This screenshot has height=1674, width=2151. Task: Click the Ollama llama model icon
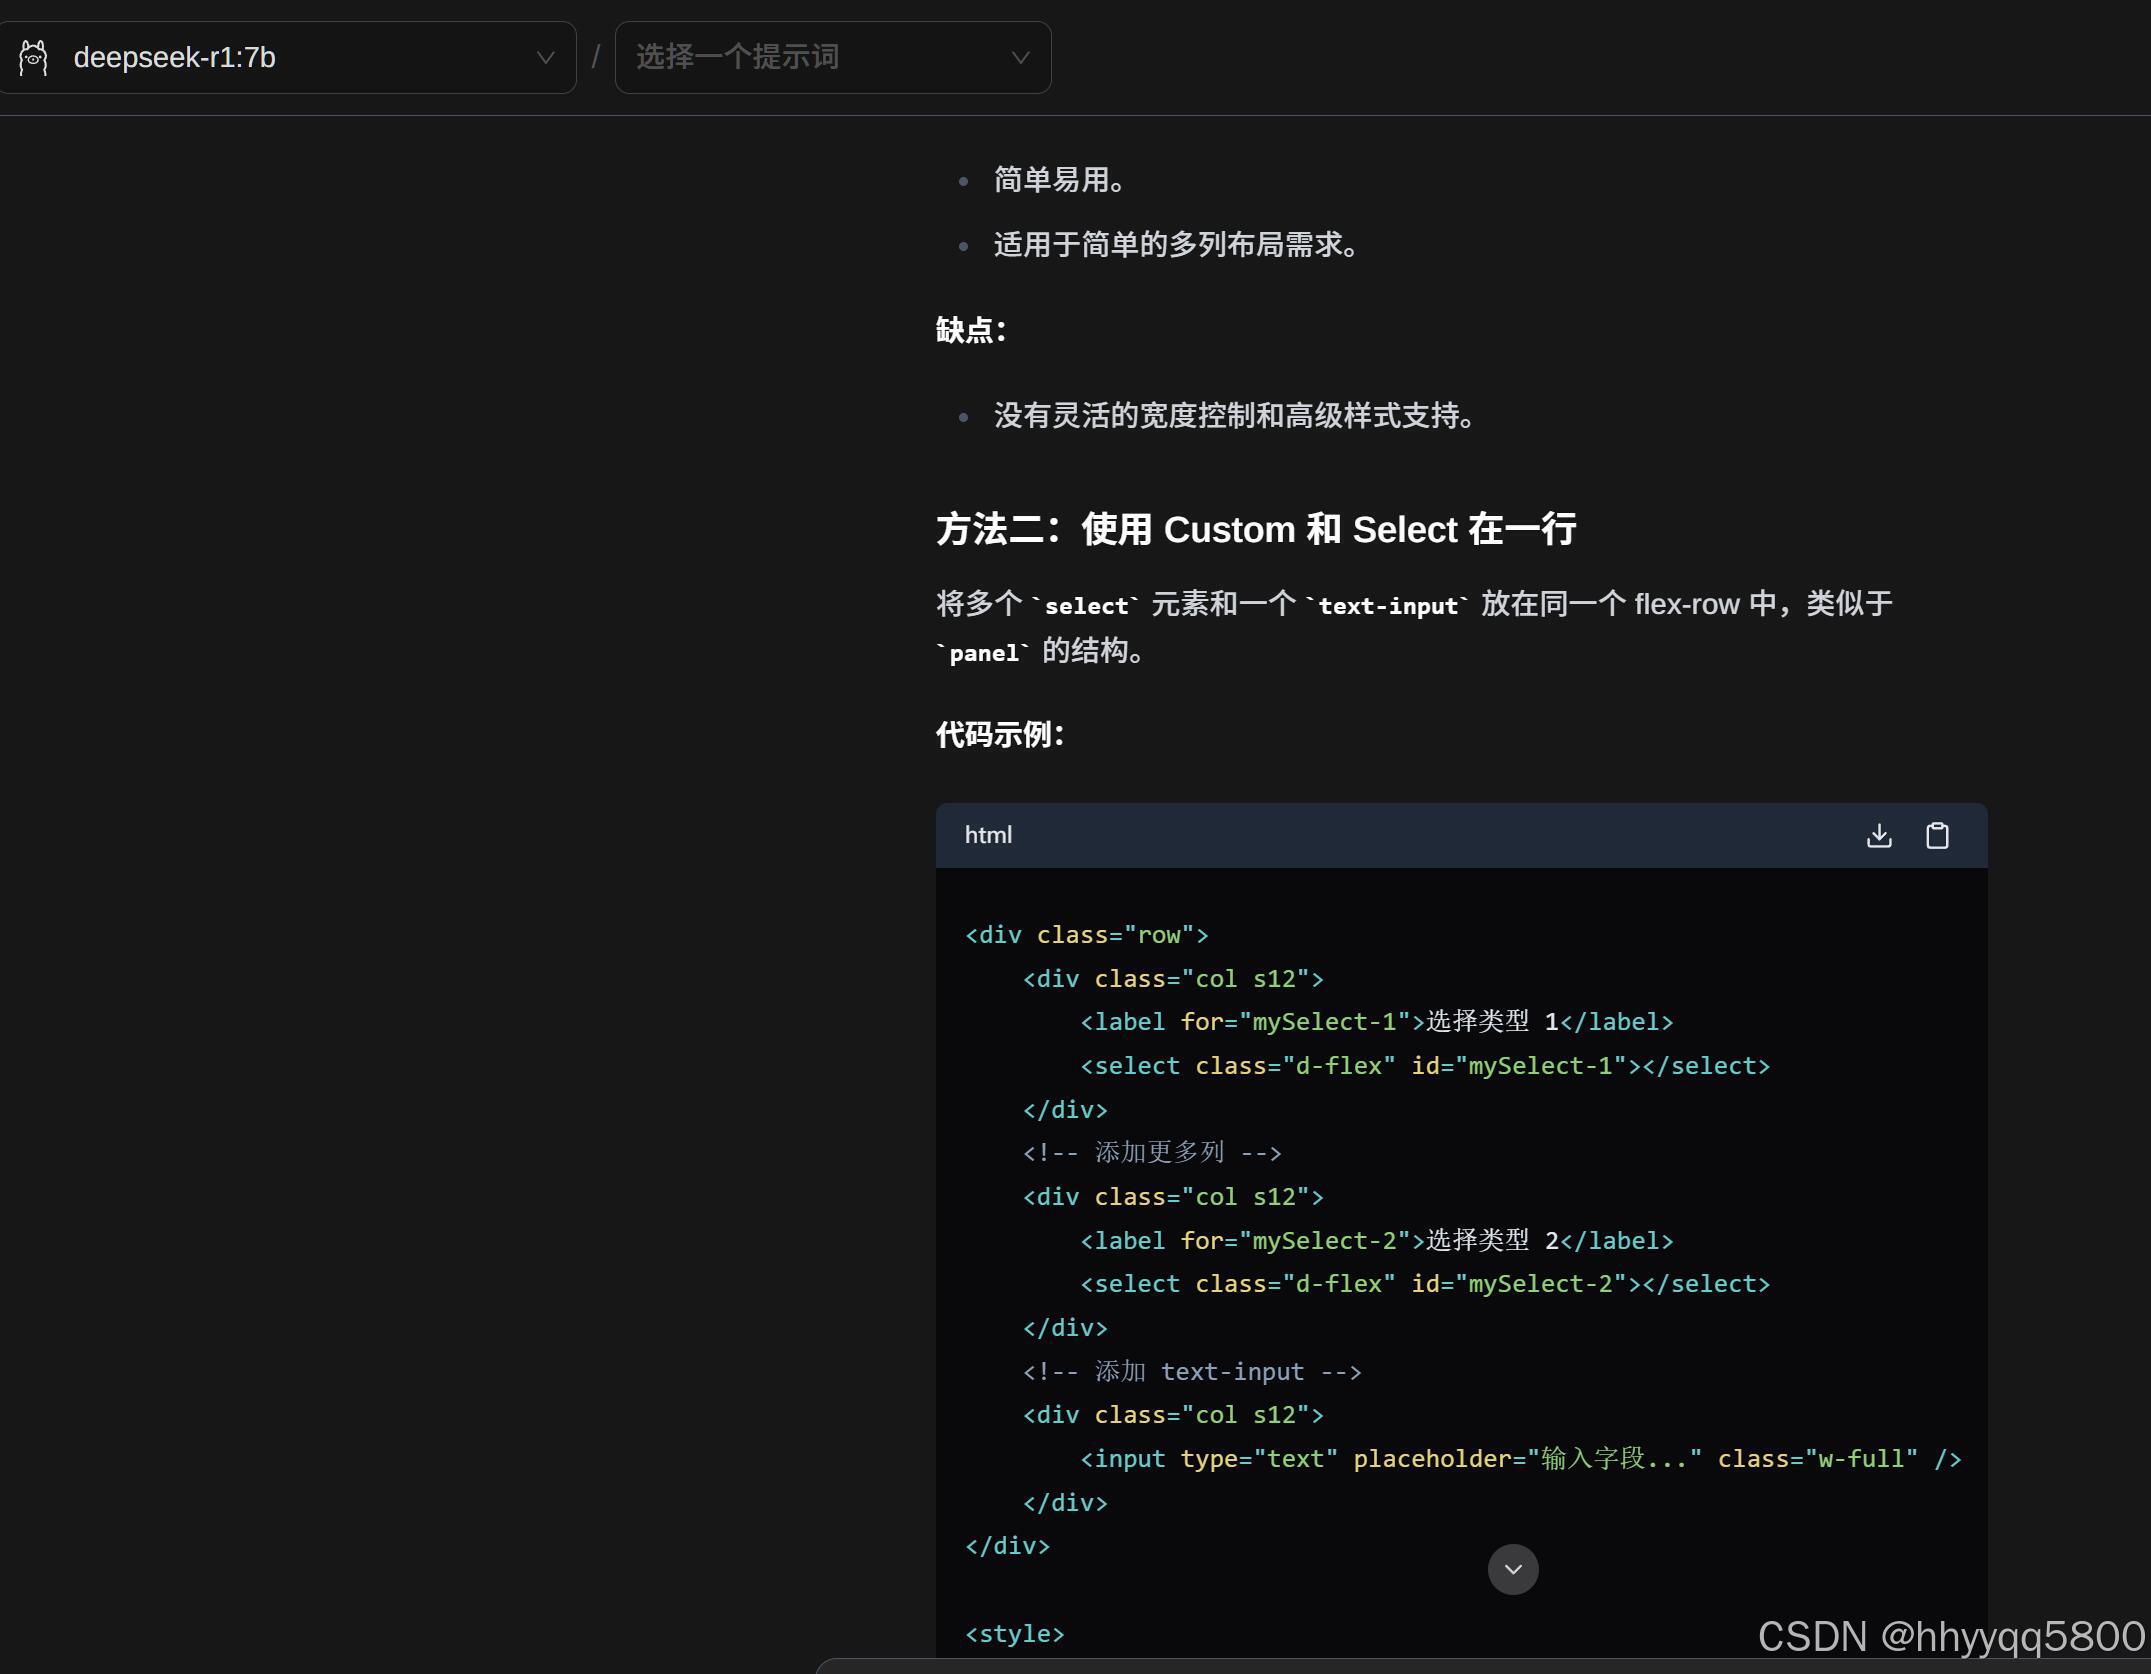point(33,58)
